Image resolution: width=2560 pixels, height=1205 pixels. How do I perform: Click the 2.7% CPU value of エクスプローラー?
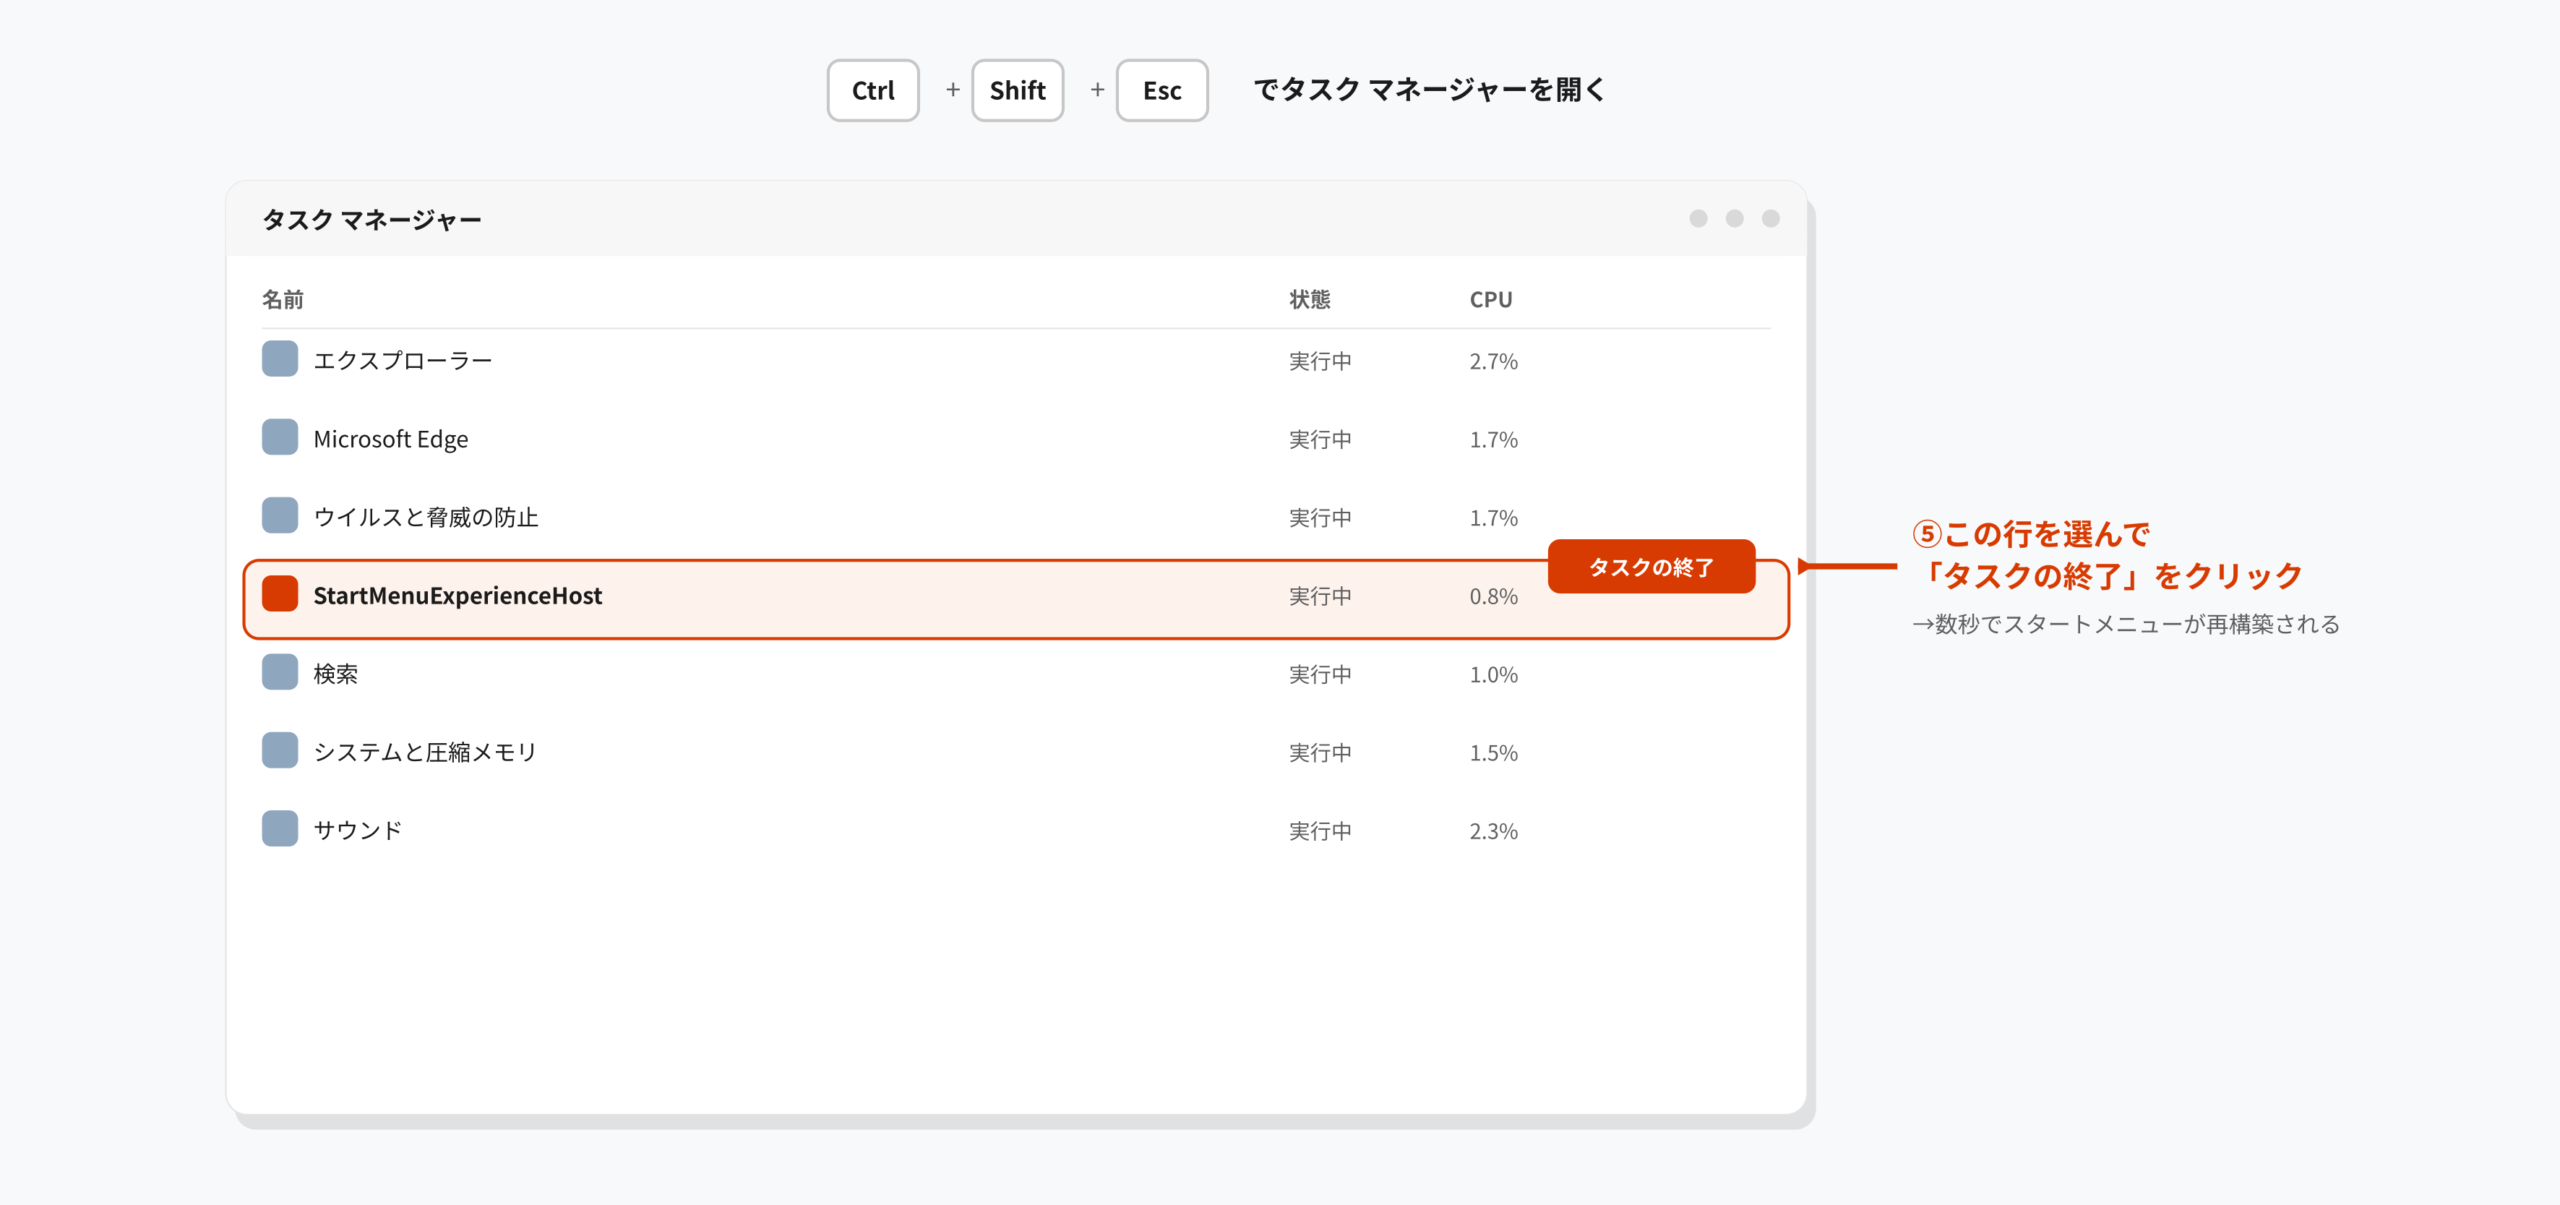[1493, 361]
